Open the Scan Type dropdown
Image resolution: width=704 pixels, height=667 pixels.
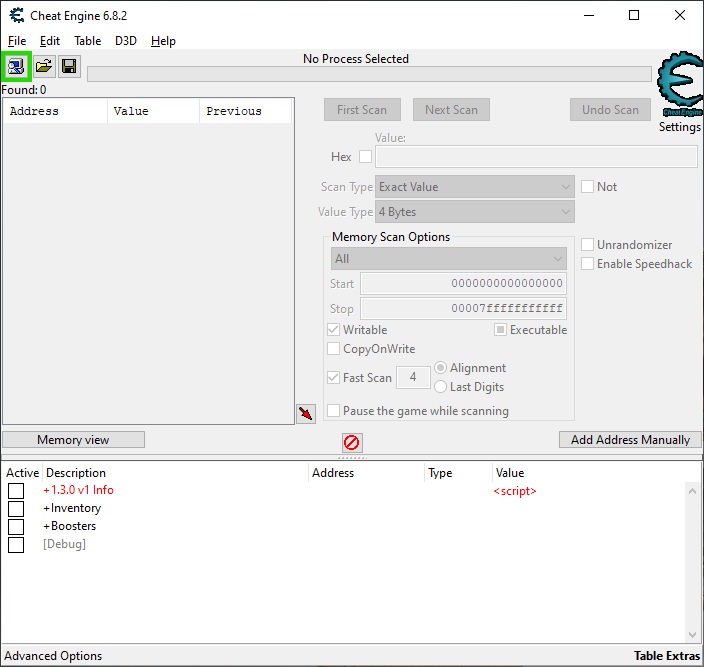pos(475,187)
